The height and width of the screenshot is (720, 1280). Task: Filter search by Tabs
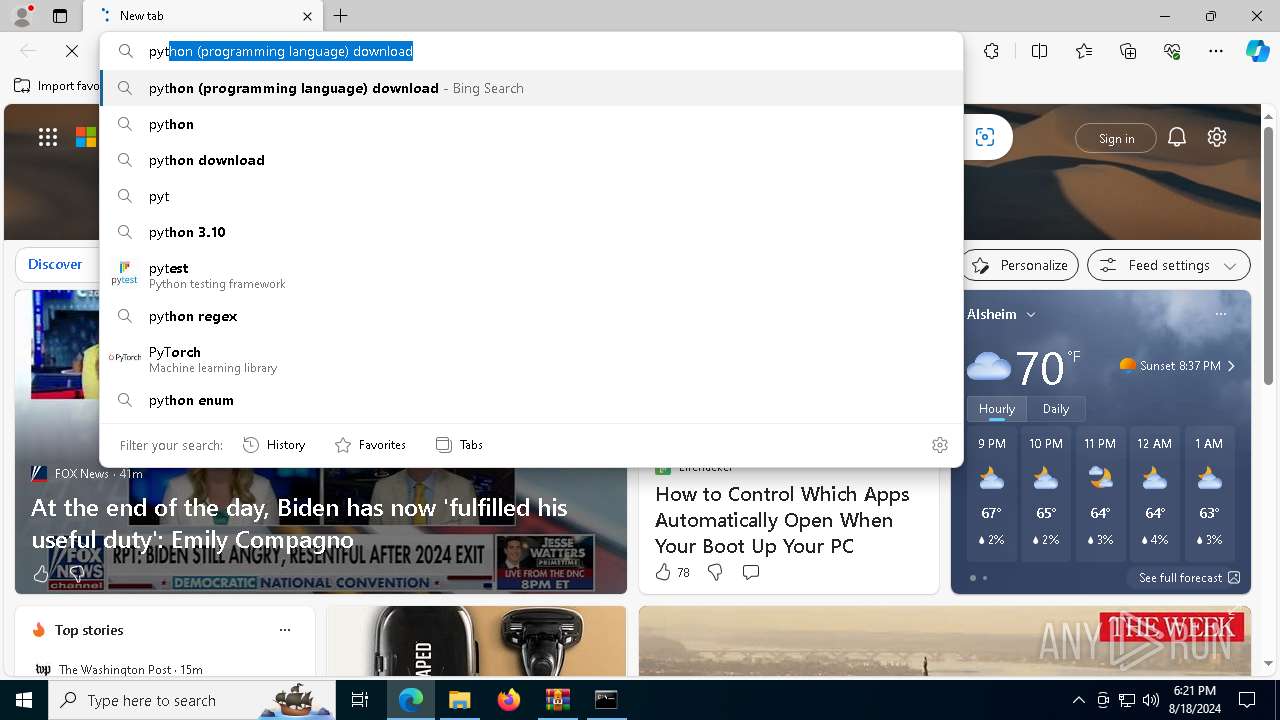459,445
